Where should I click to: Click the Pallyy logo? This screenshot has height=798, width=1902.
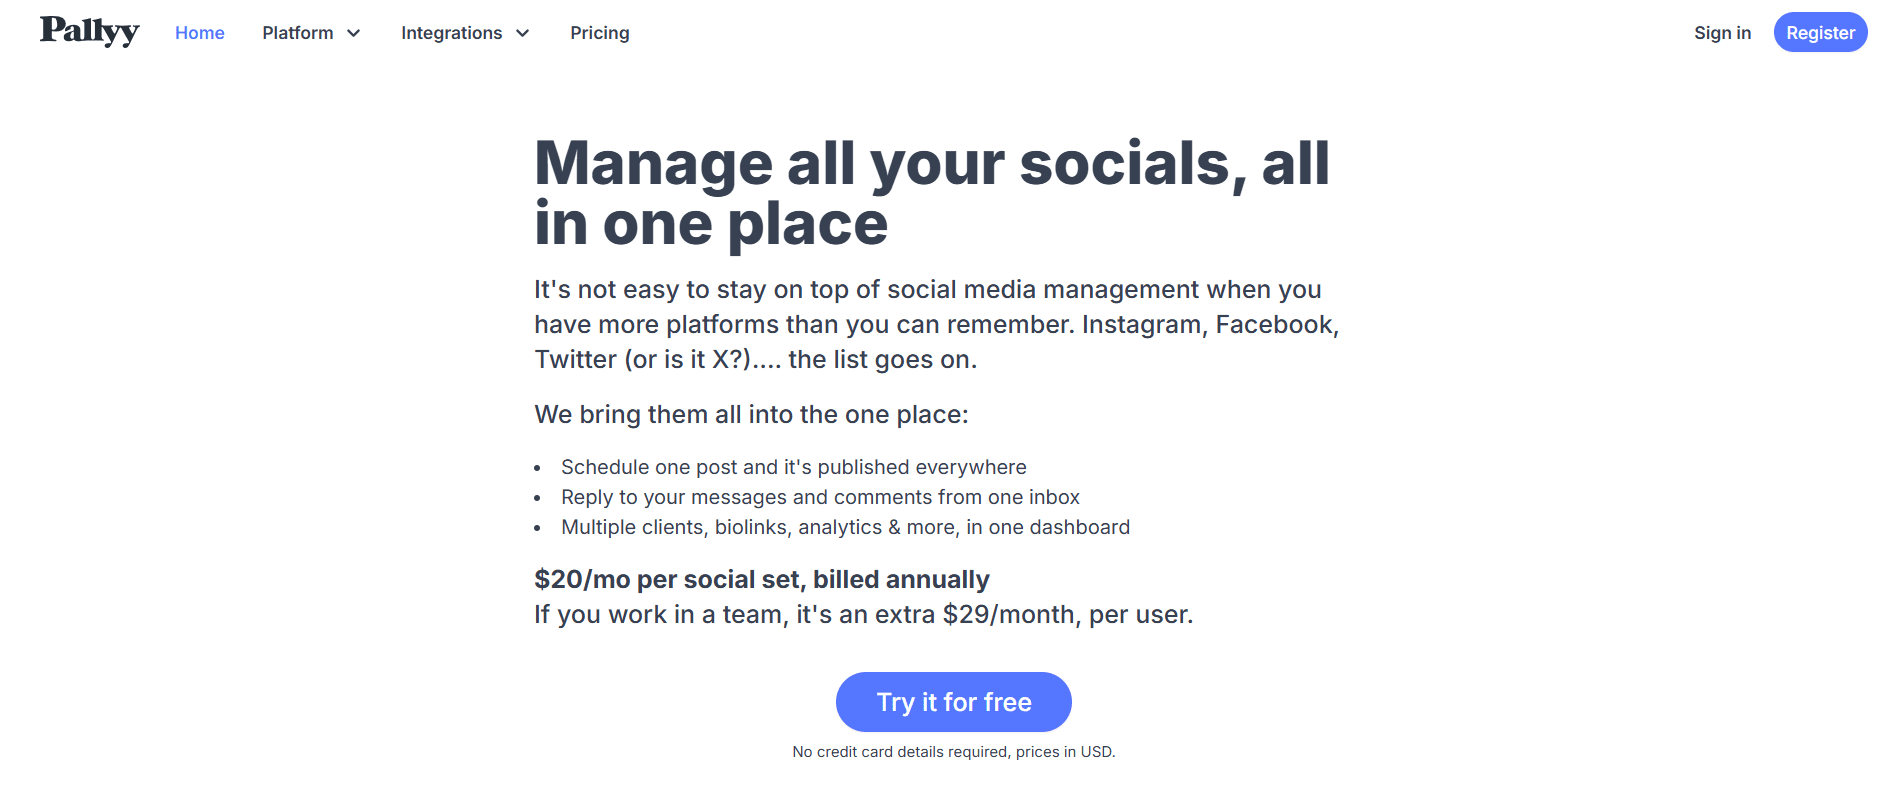point(90,32)
